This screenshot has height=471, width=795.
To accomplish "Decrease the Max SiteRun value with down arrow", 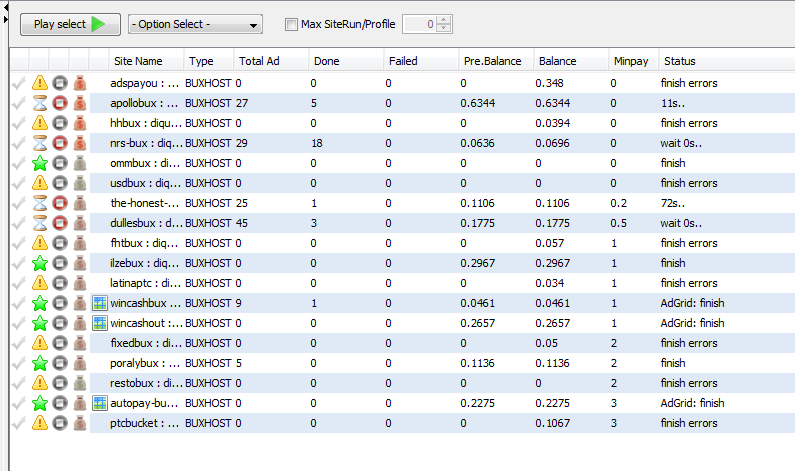I will click(444, 29).
